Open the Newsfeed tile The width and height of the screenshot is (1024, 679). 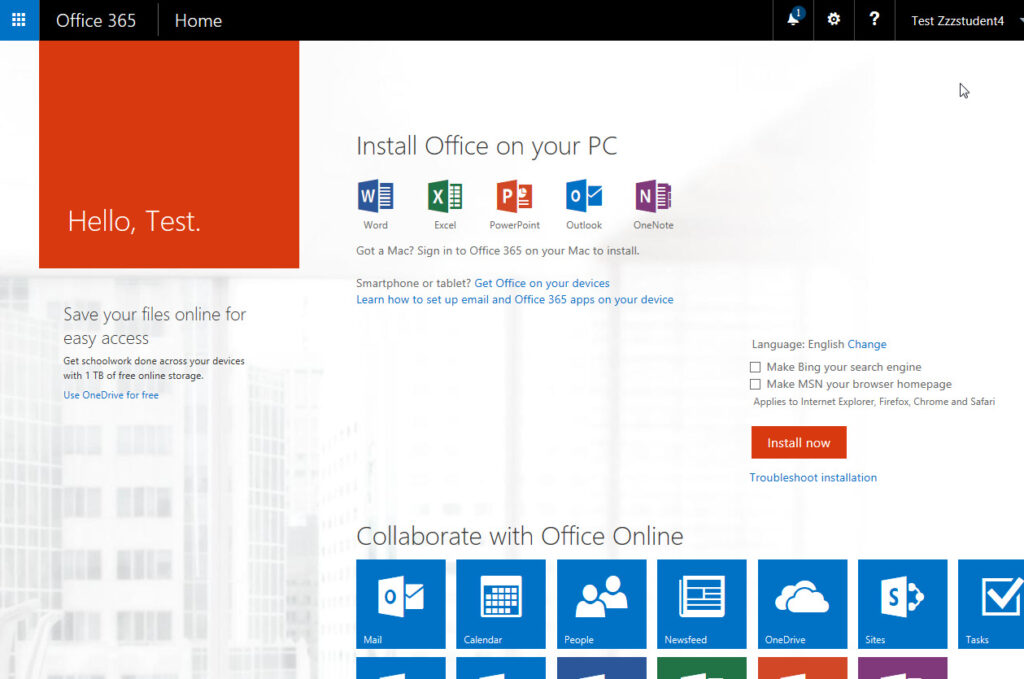point(701,603)
